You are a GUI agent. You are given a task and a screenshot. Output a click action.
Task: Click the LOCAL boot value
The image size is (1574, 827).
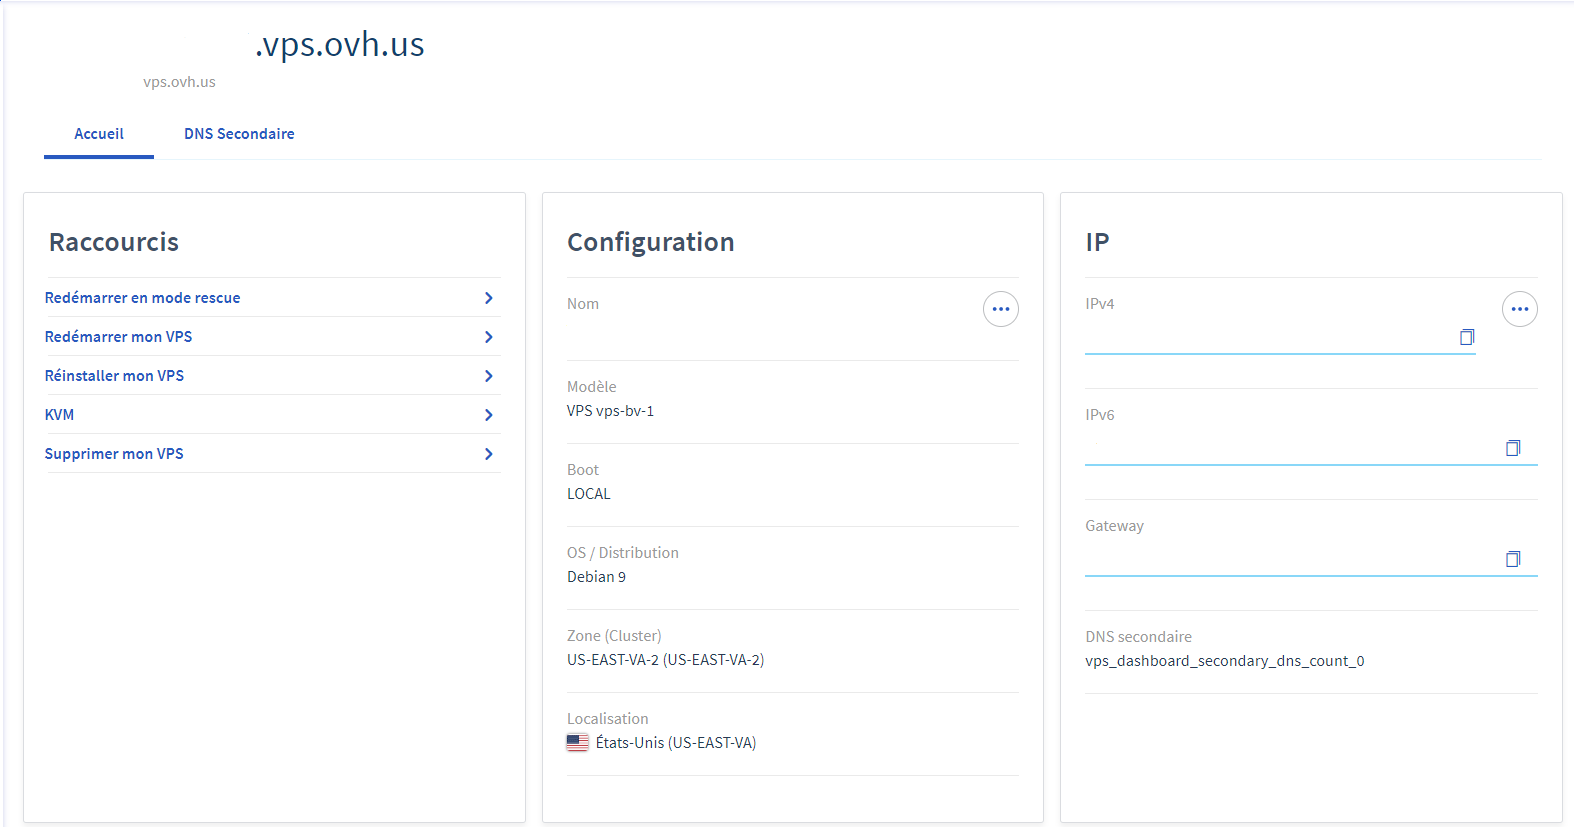(x=589, y=494)
